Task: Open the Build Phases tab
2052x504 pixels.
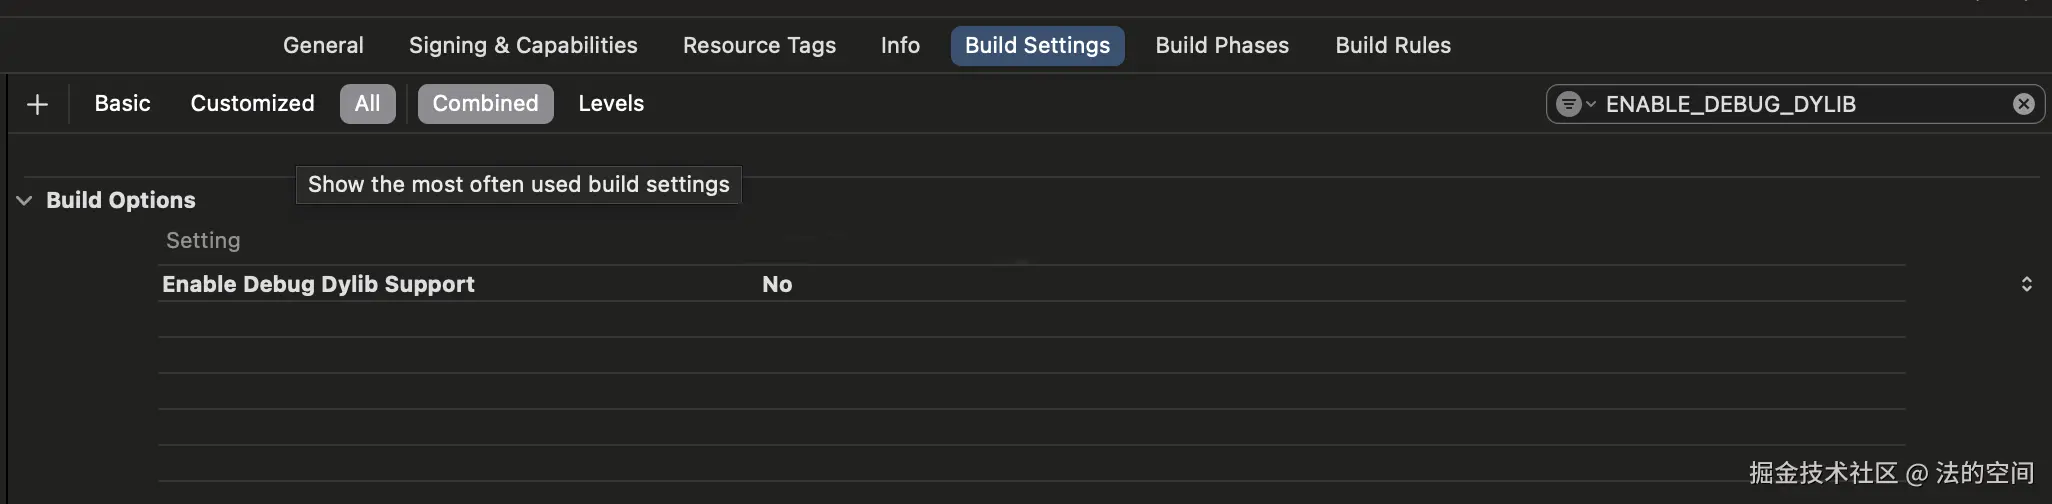Action: [x=1222, y=46]
